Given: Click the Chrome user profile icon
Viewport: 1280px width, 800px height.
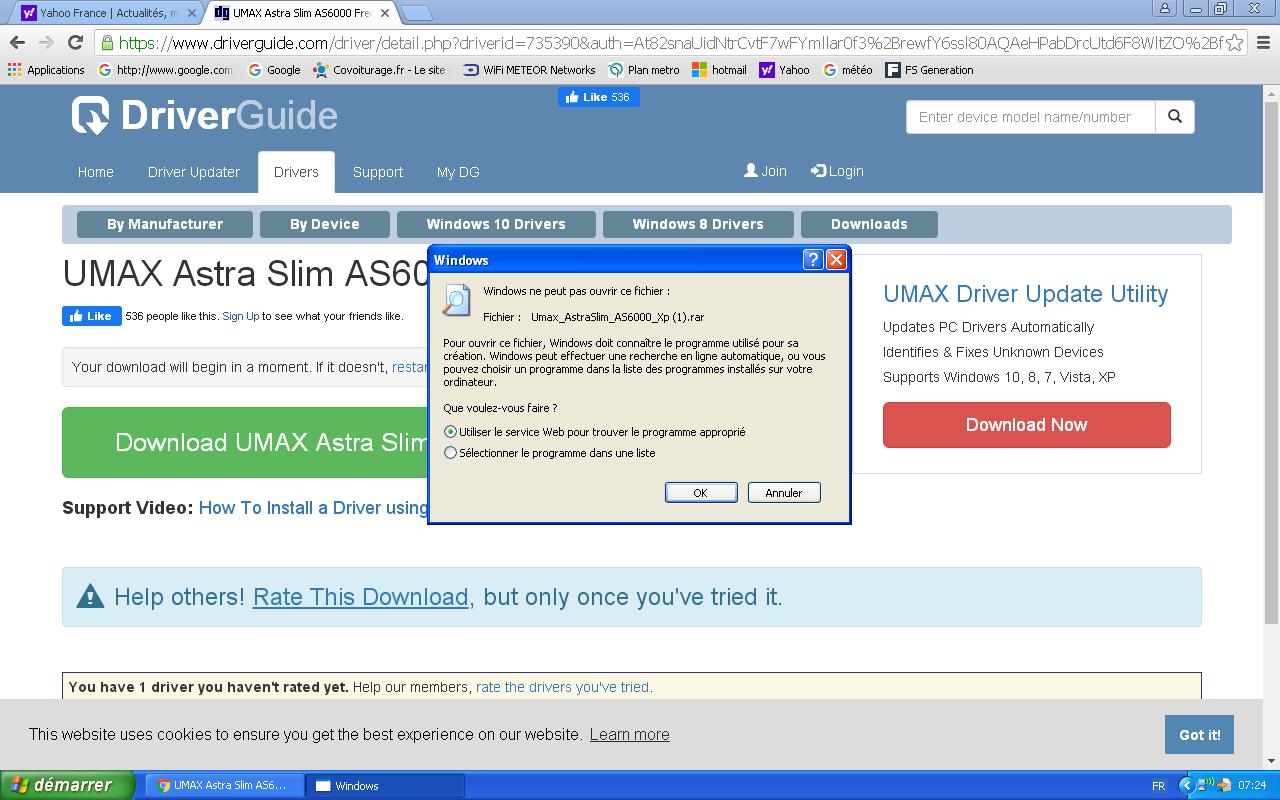Looking at the screenshot, I should point(1165,8).
